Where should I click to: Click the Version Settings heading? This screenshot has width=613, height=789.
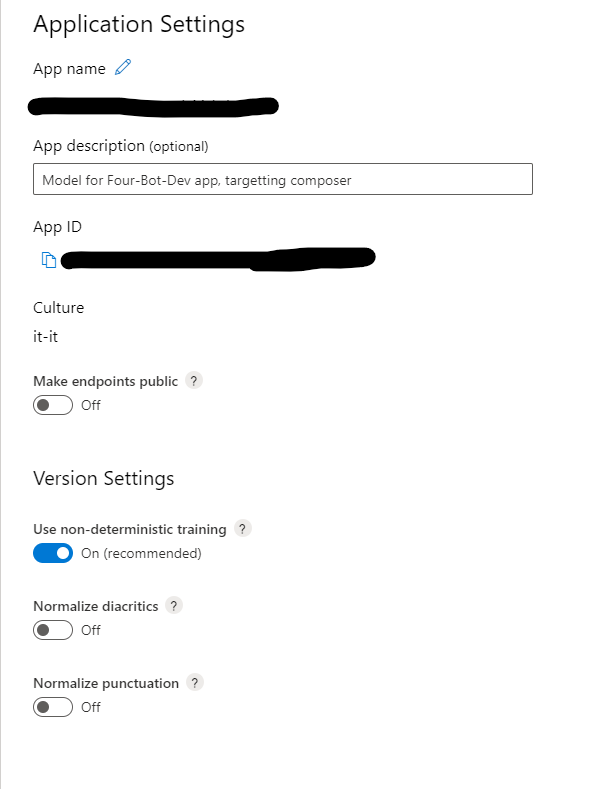(104, 479)
